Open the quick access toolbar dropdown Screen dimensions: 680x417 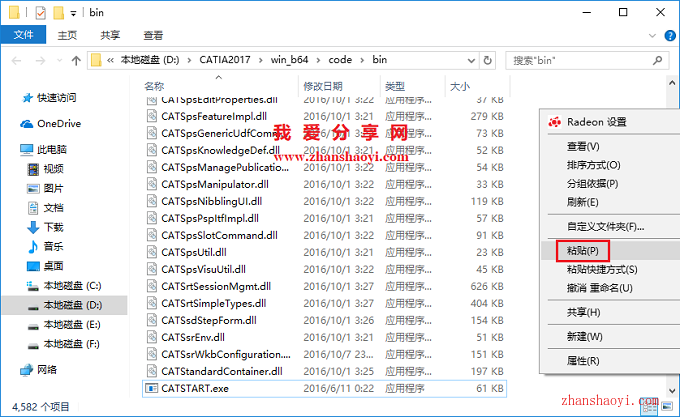point(73,13)
